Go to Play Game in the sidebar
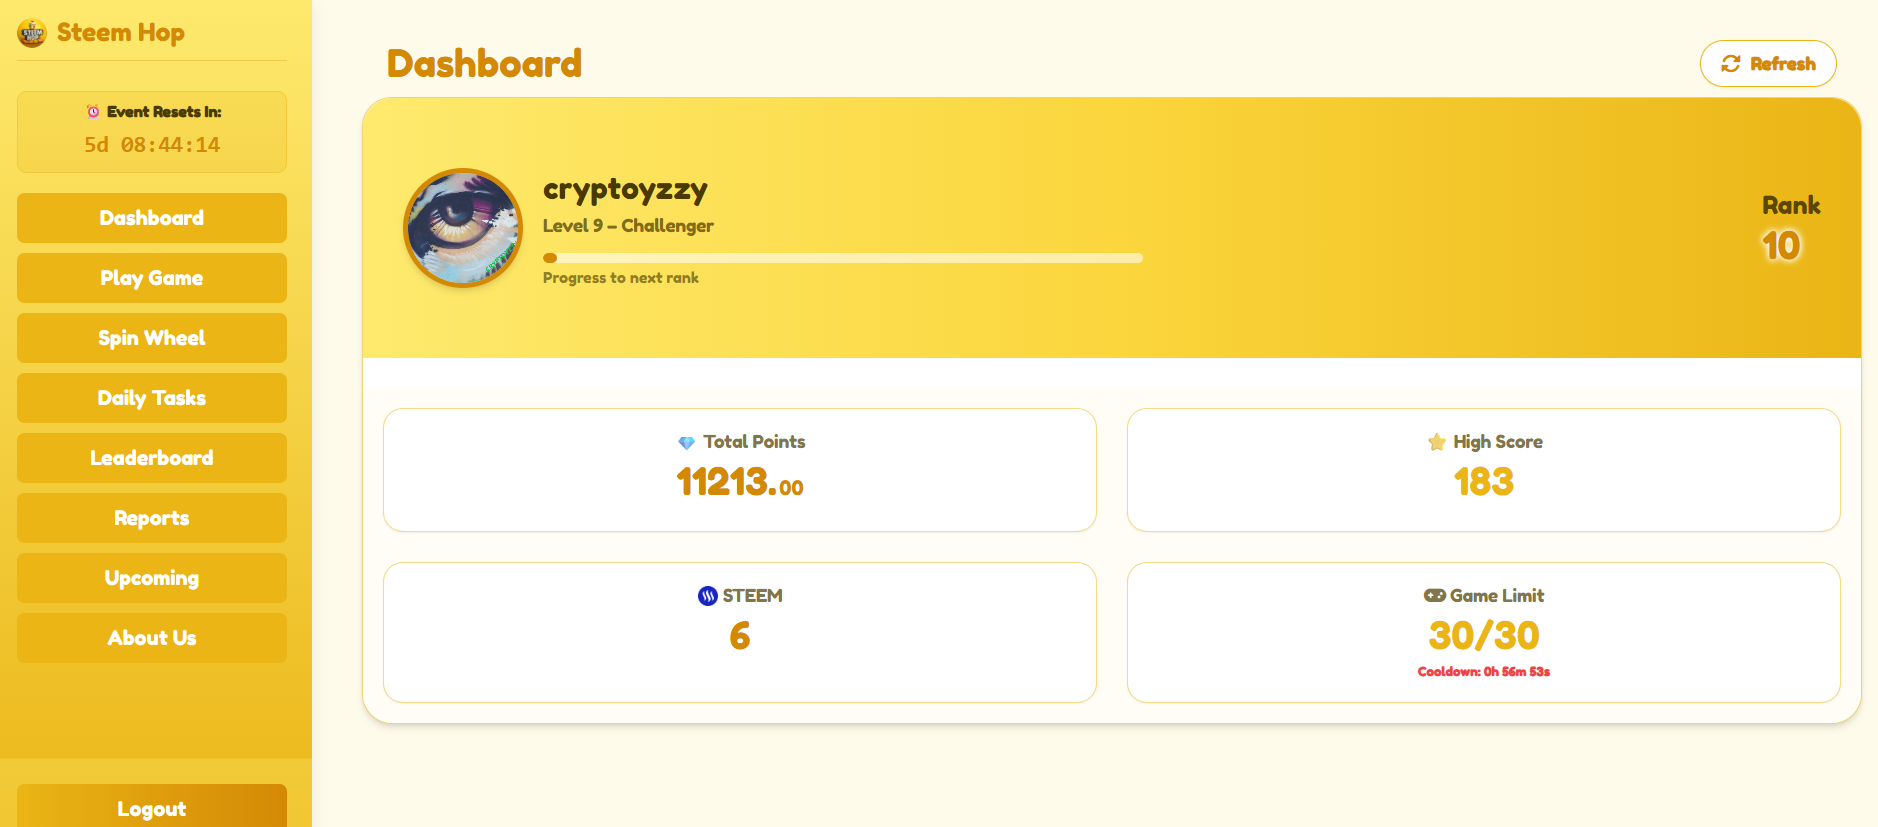Image resolution: width=1878 pixels, height=827 pixels. point(152,278)
